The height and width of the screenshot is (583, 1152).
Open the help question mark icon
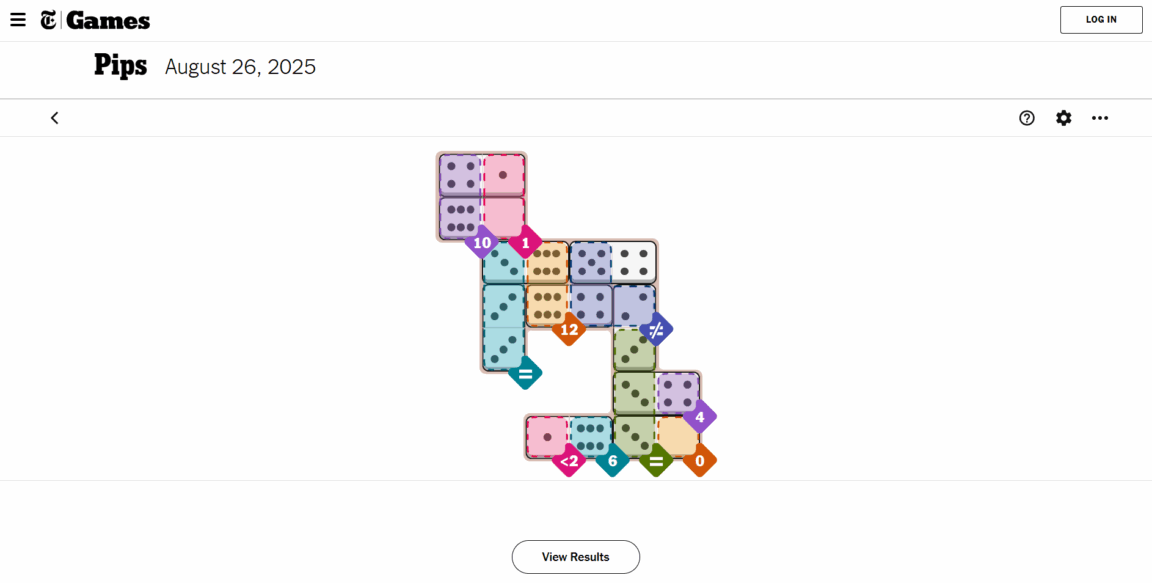pos(1027,118)
